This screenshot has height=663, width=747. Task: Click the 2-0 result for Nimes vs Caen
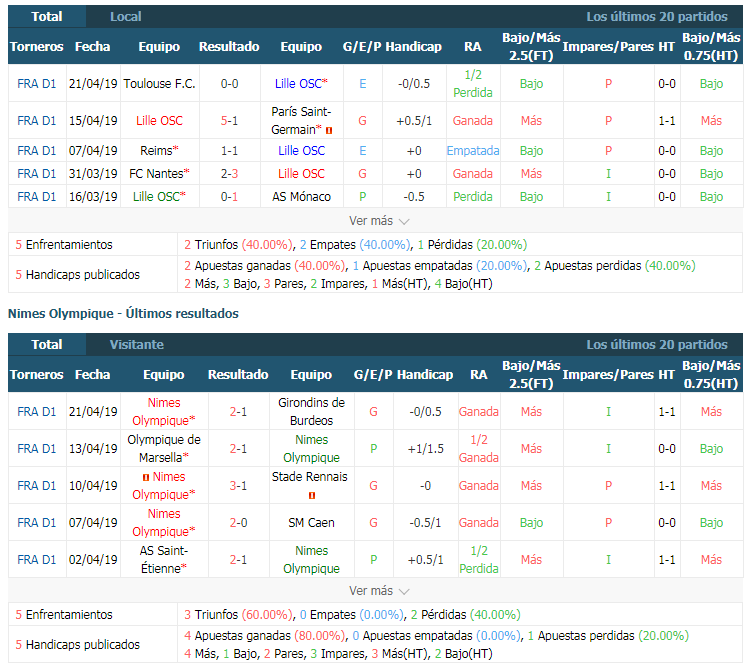(238, 523)
